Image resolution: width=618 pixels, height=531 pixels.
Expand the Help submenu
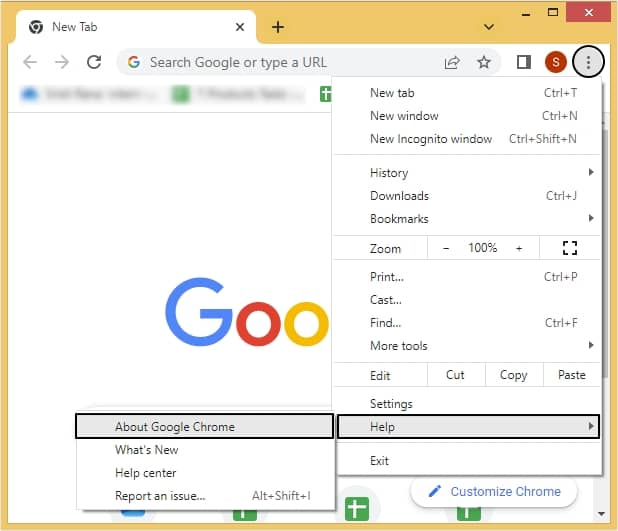click(x=469, y=427)
